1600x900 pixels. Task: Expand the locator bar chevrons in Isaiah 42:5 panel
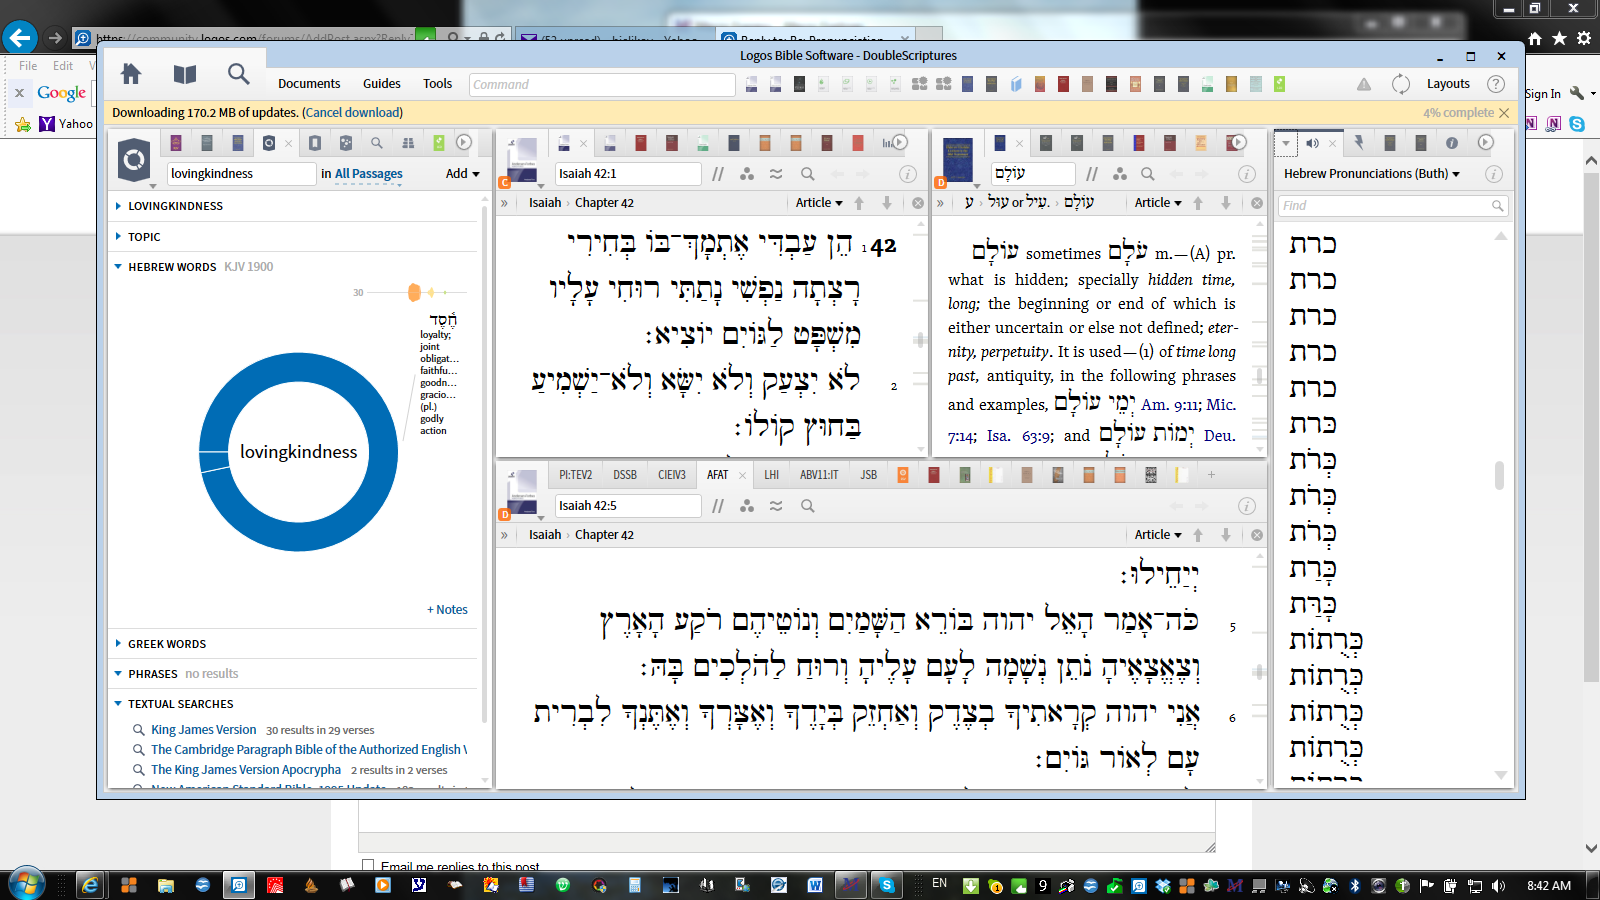point(505,535)
